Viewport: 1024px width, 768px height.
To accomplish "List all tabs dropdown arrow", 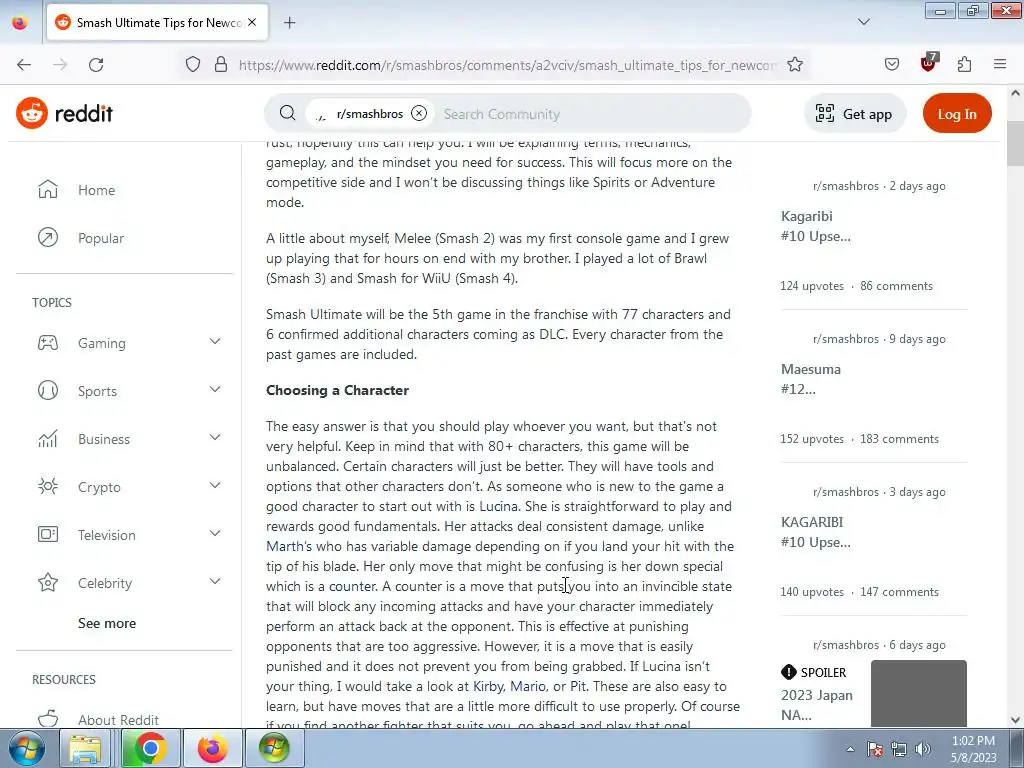I will [864, 22].
